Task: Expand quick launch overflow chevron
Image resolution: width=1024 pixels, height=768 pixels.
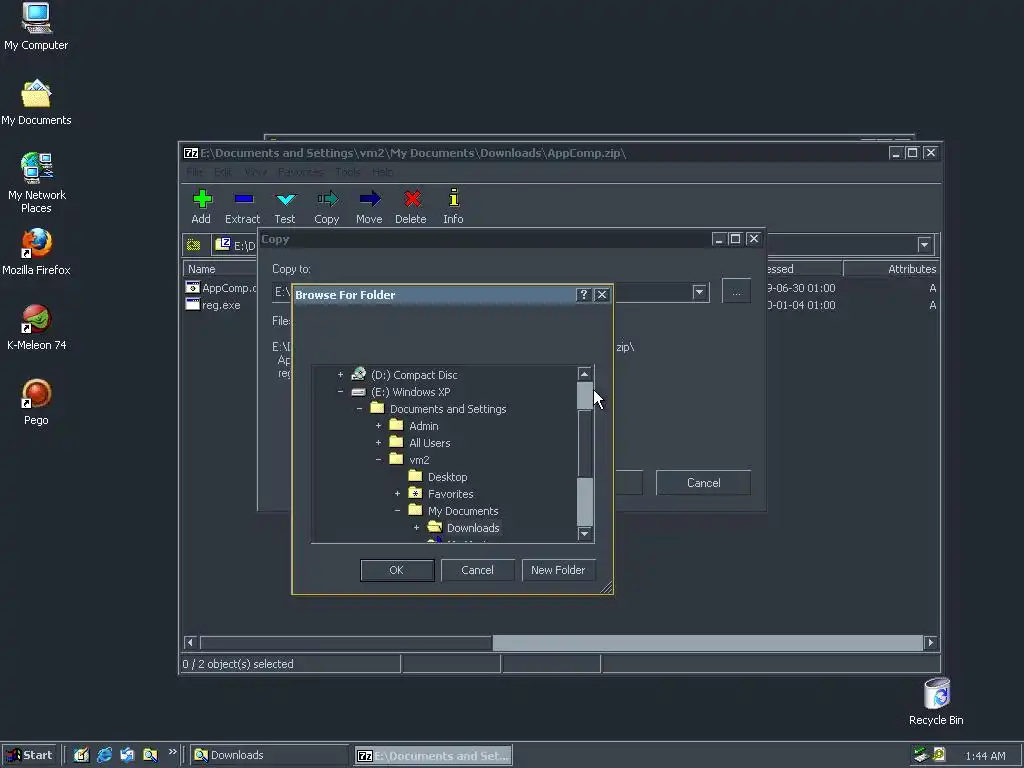Action: [x=172, y=752]
